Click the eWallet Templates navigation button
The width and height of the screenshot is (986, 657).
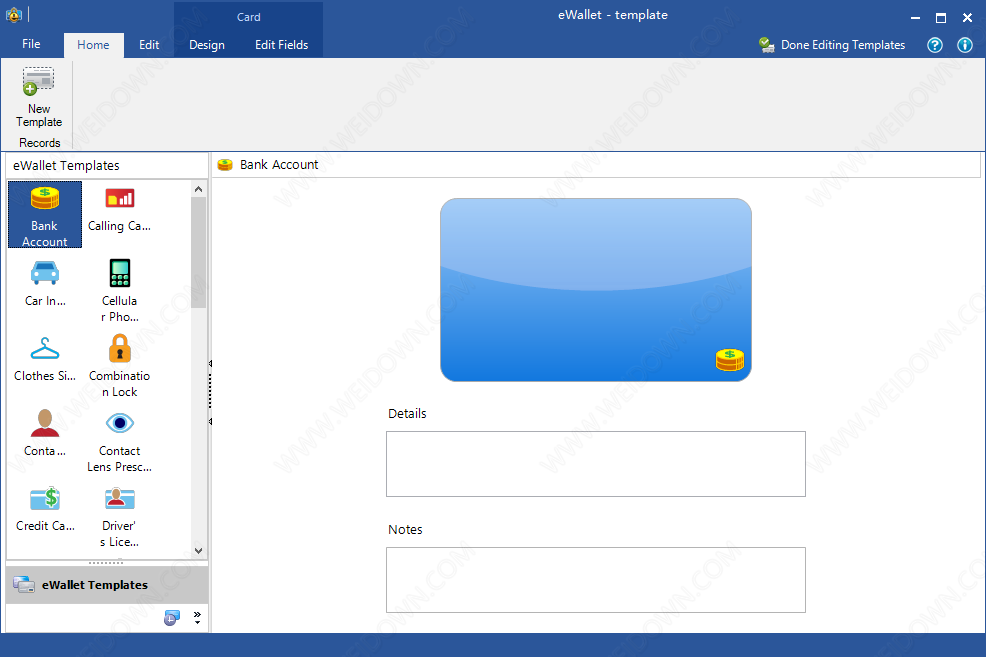[x=107, y=585]
